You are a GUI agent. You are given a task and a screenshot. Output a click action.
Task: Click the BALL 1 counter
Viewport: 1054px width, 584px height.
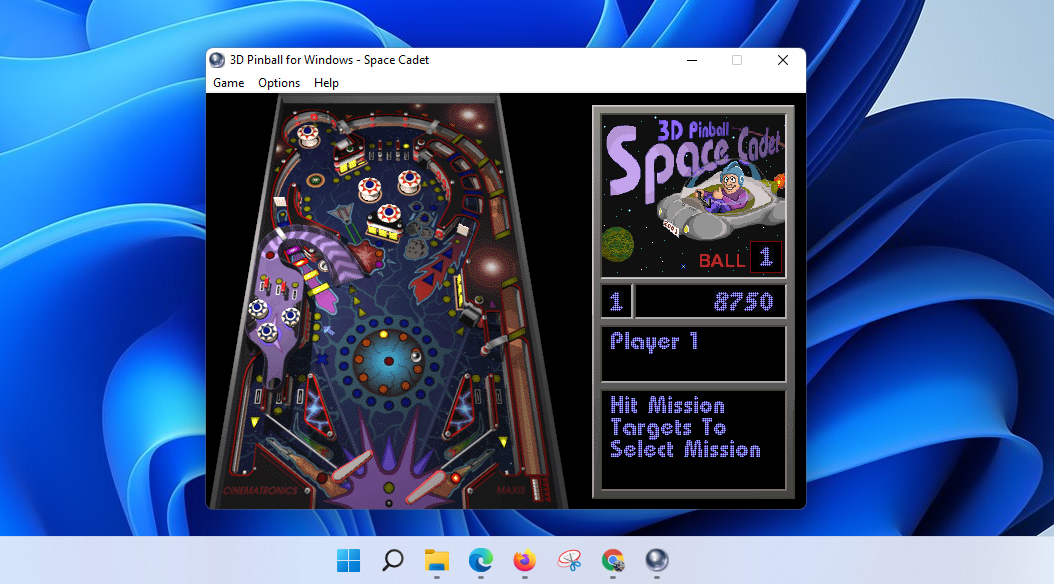tap(739, 259)
